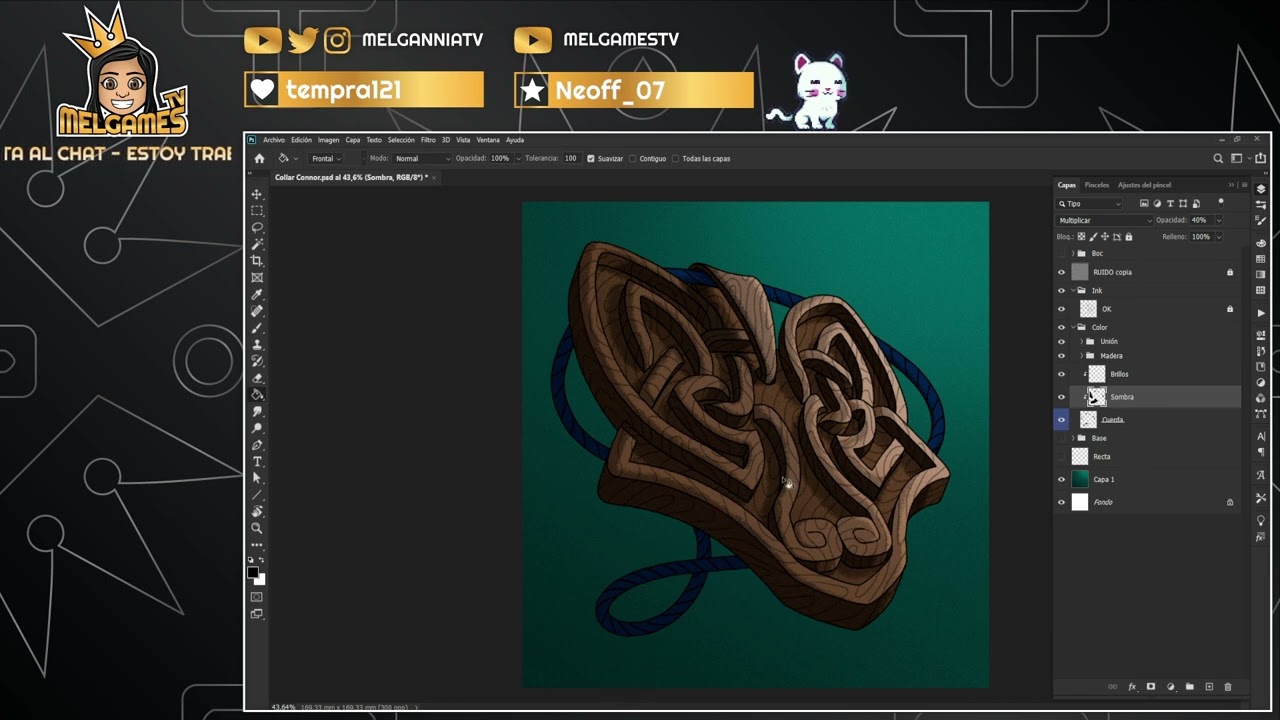Select the Hand tool
The width and height of the screenshot is (1280, 720).
(257, 511)
